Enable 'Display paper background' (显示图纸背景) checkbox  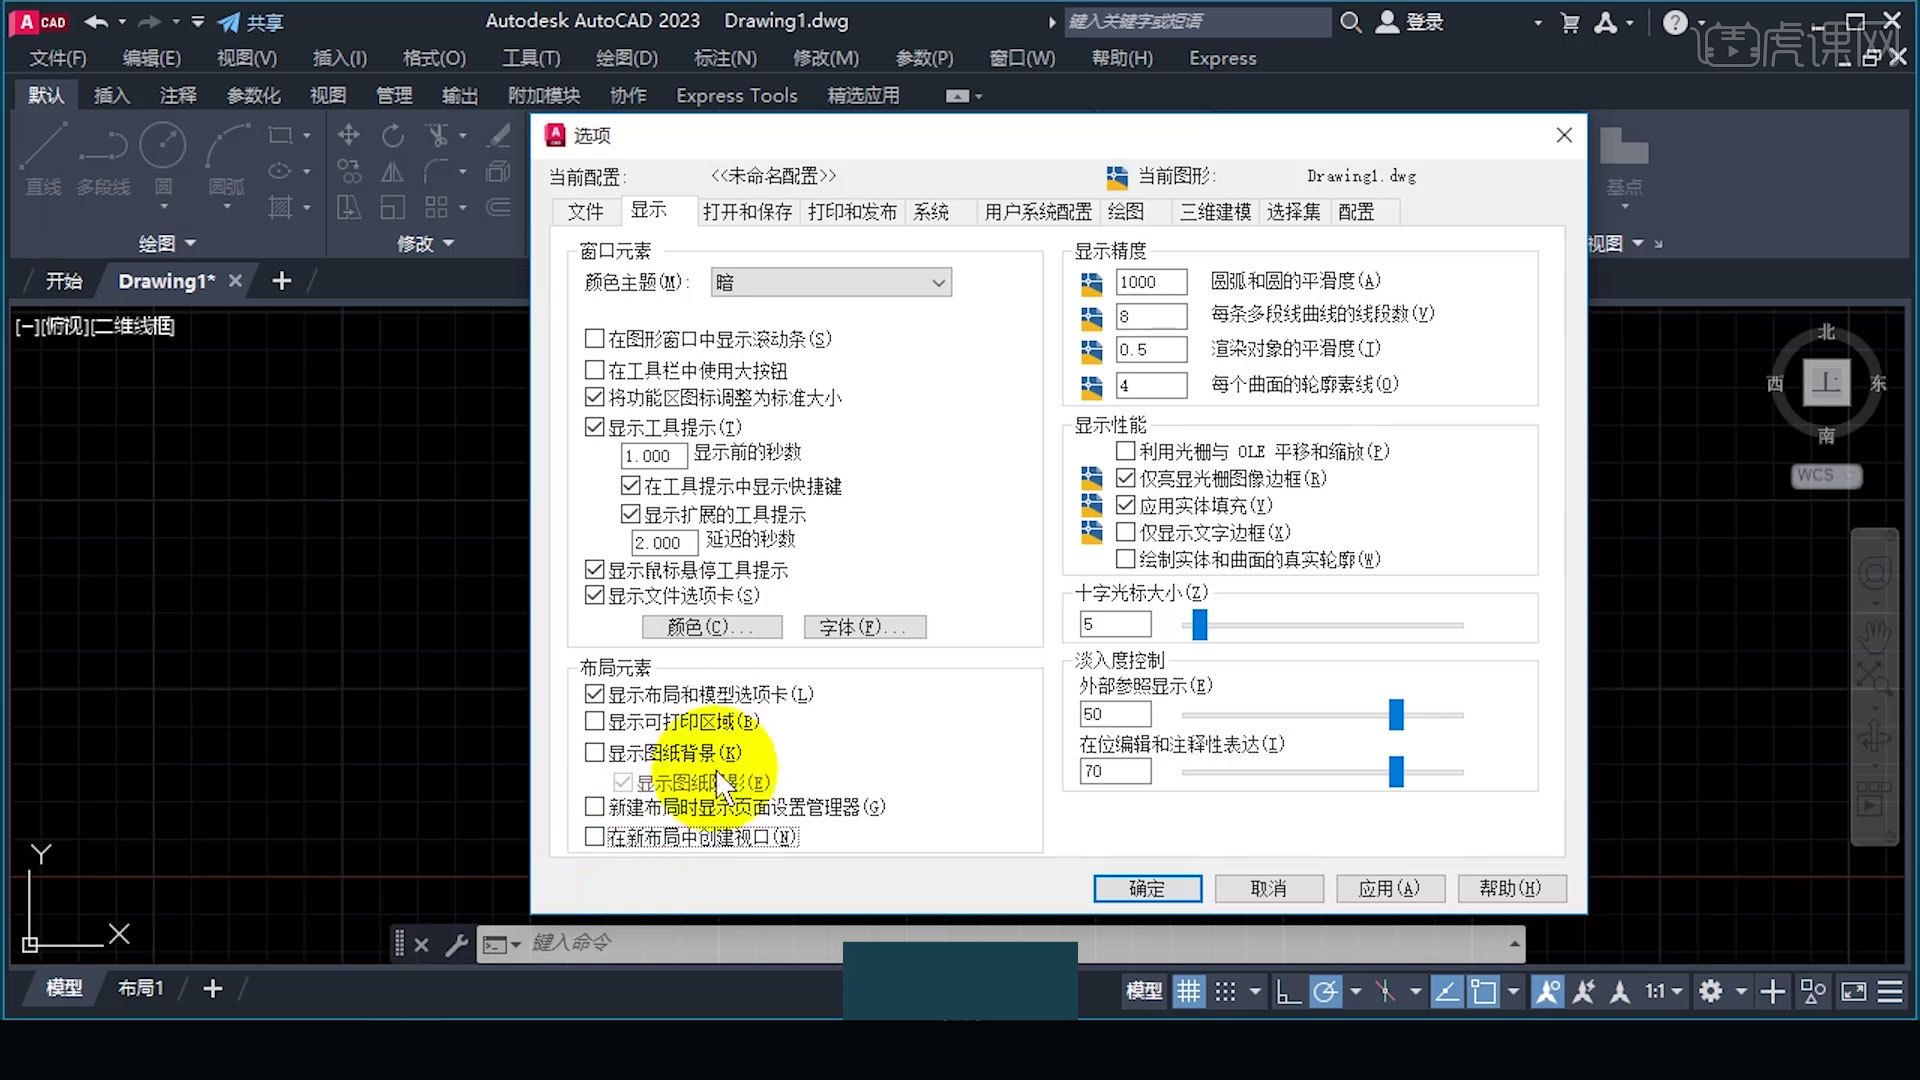pos(594,752)
